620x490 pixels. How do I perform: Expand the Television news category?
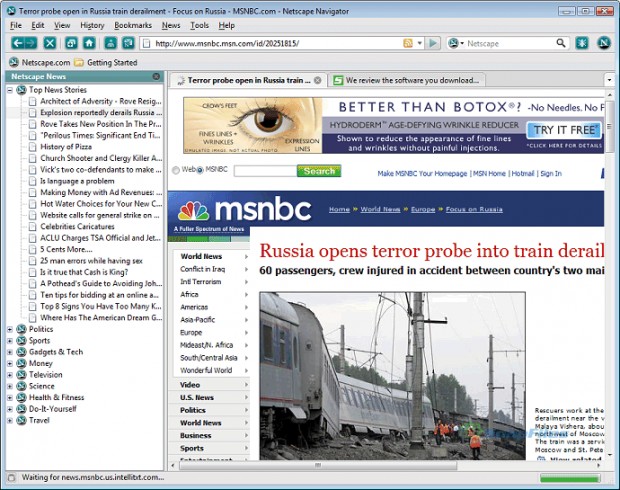(10, 375)
